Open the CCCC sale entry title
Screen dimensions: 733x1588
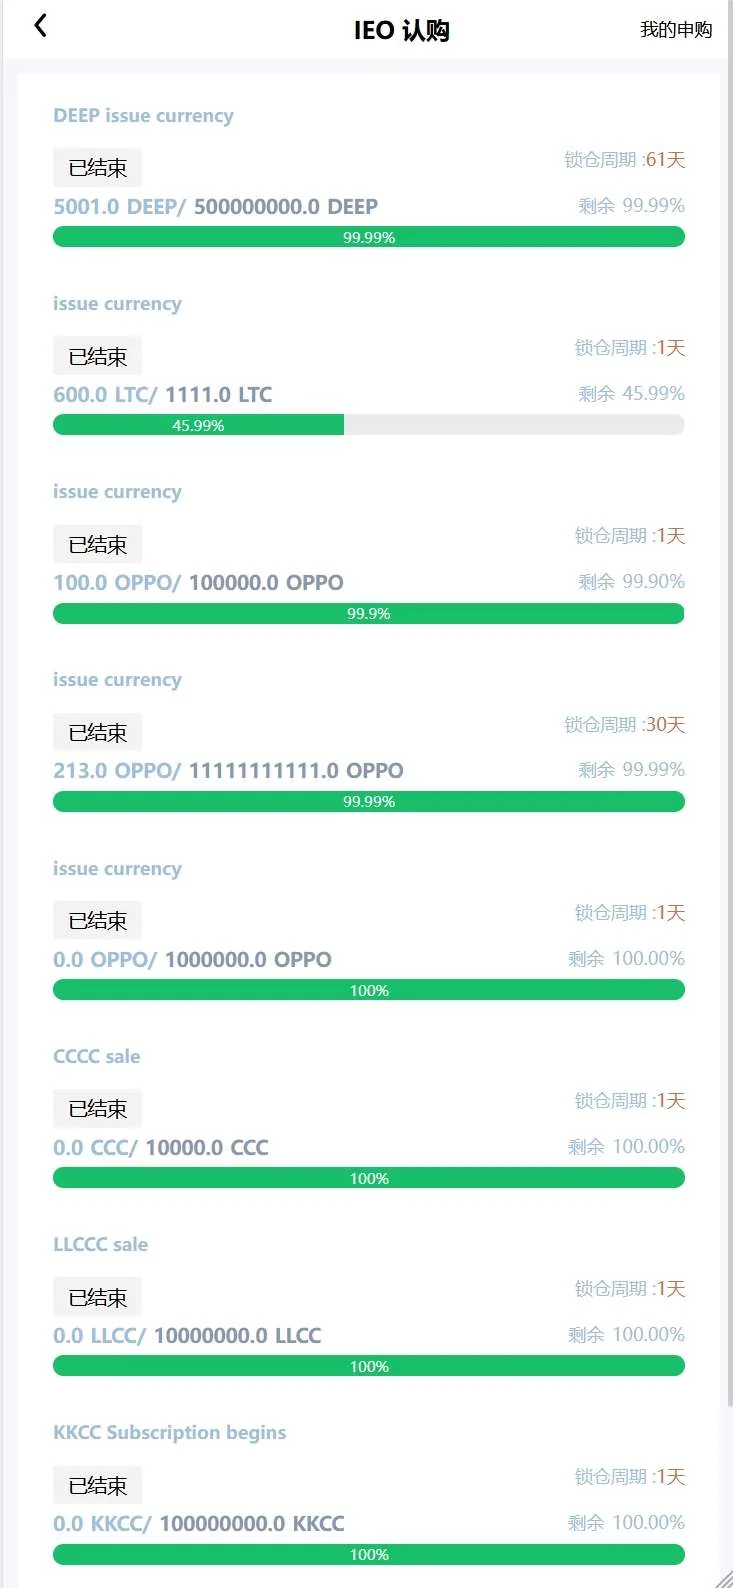click(97, 1057)
